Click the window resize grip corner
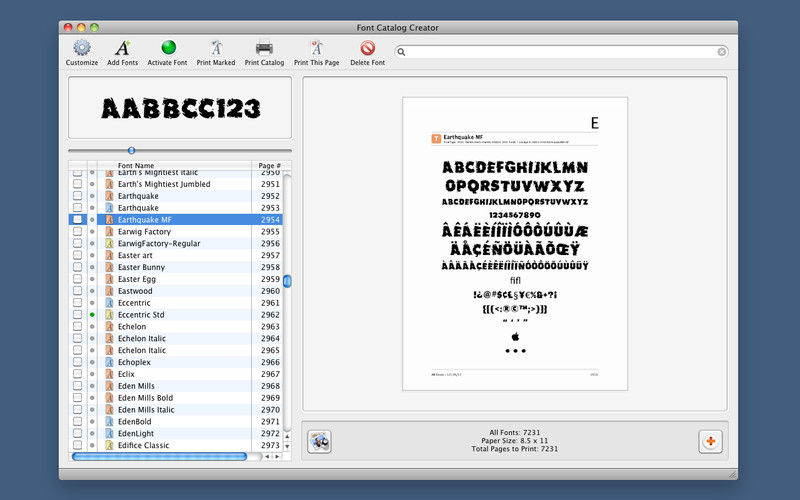 pos(733,474)
